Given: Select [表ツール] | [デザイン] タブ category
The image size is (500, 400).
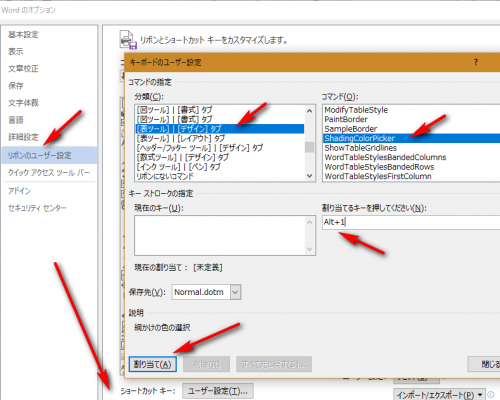Looking at the screenshot, I should [220, 129].
